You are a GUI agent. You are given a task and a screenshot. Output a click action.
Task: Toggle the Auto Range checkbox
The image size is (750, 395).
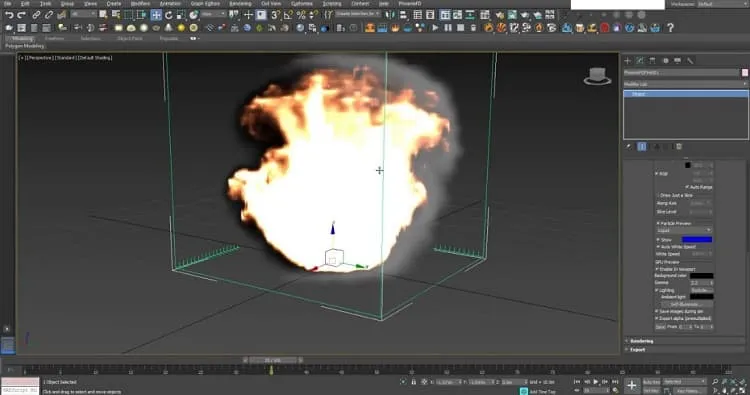(x=687, y=187)
